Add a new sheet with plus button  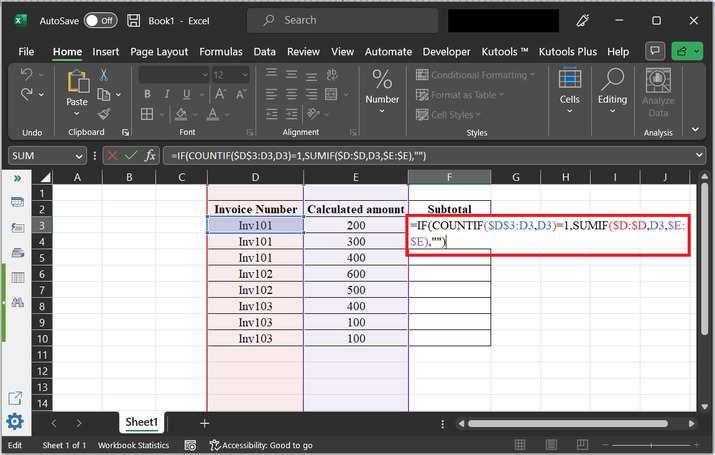coord(204,423)
